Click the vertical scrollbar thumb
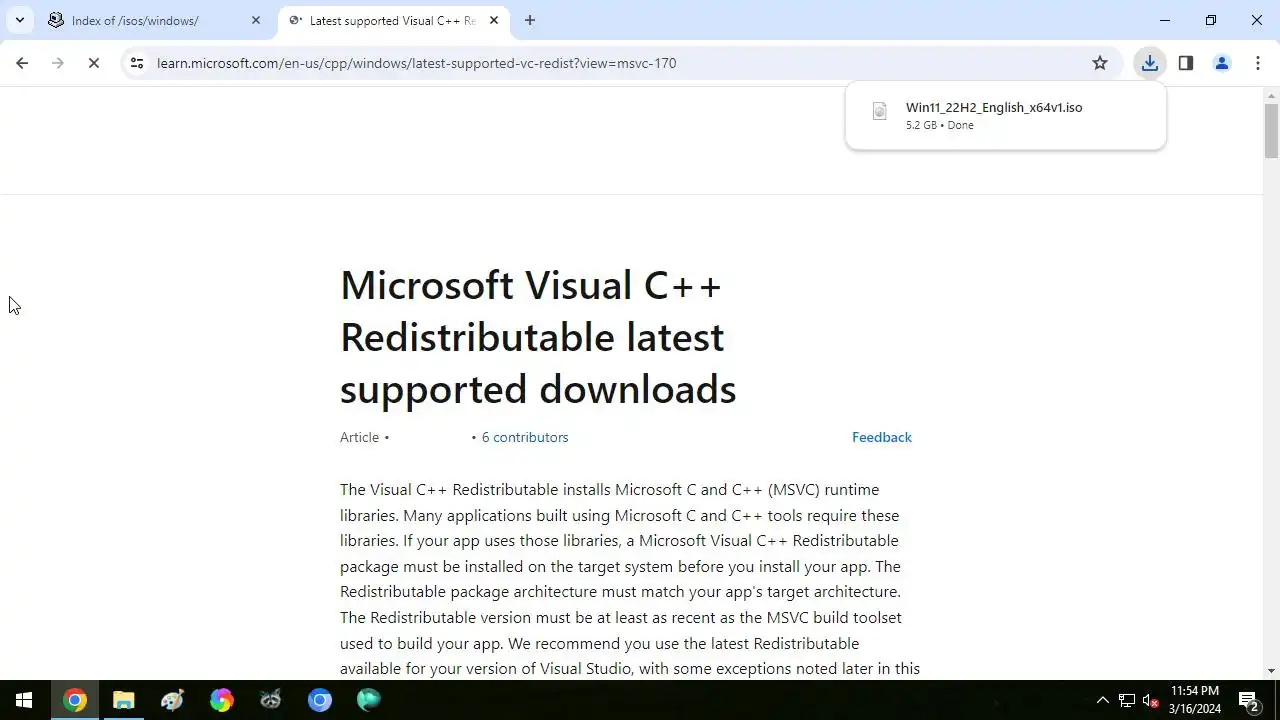Screen dimensions: 1280x720 coord(1271,131)
